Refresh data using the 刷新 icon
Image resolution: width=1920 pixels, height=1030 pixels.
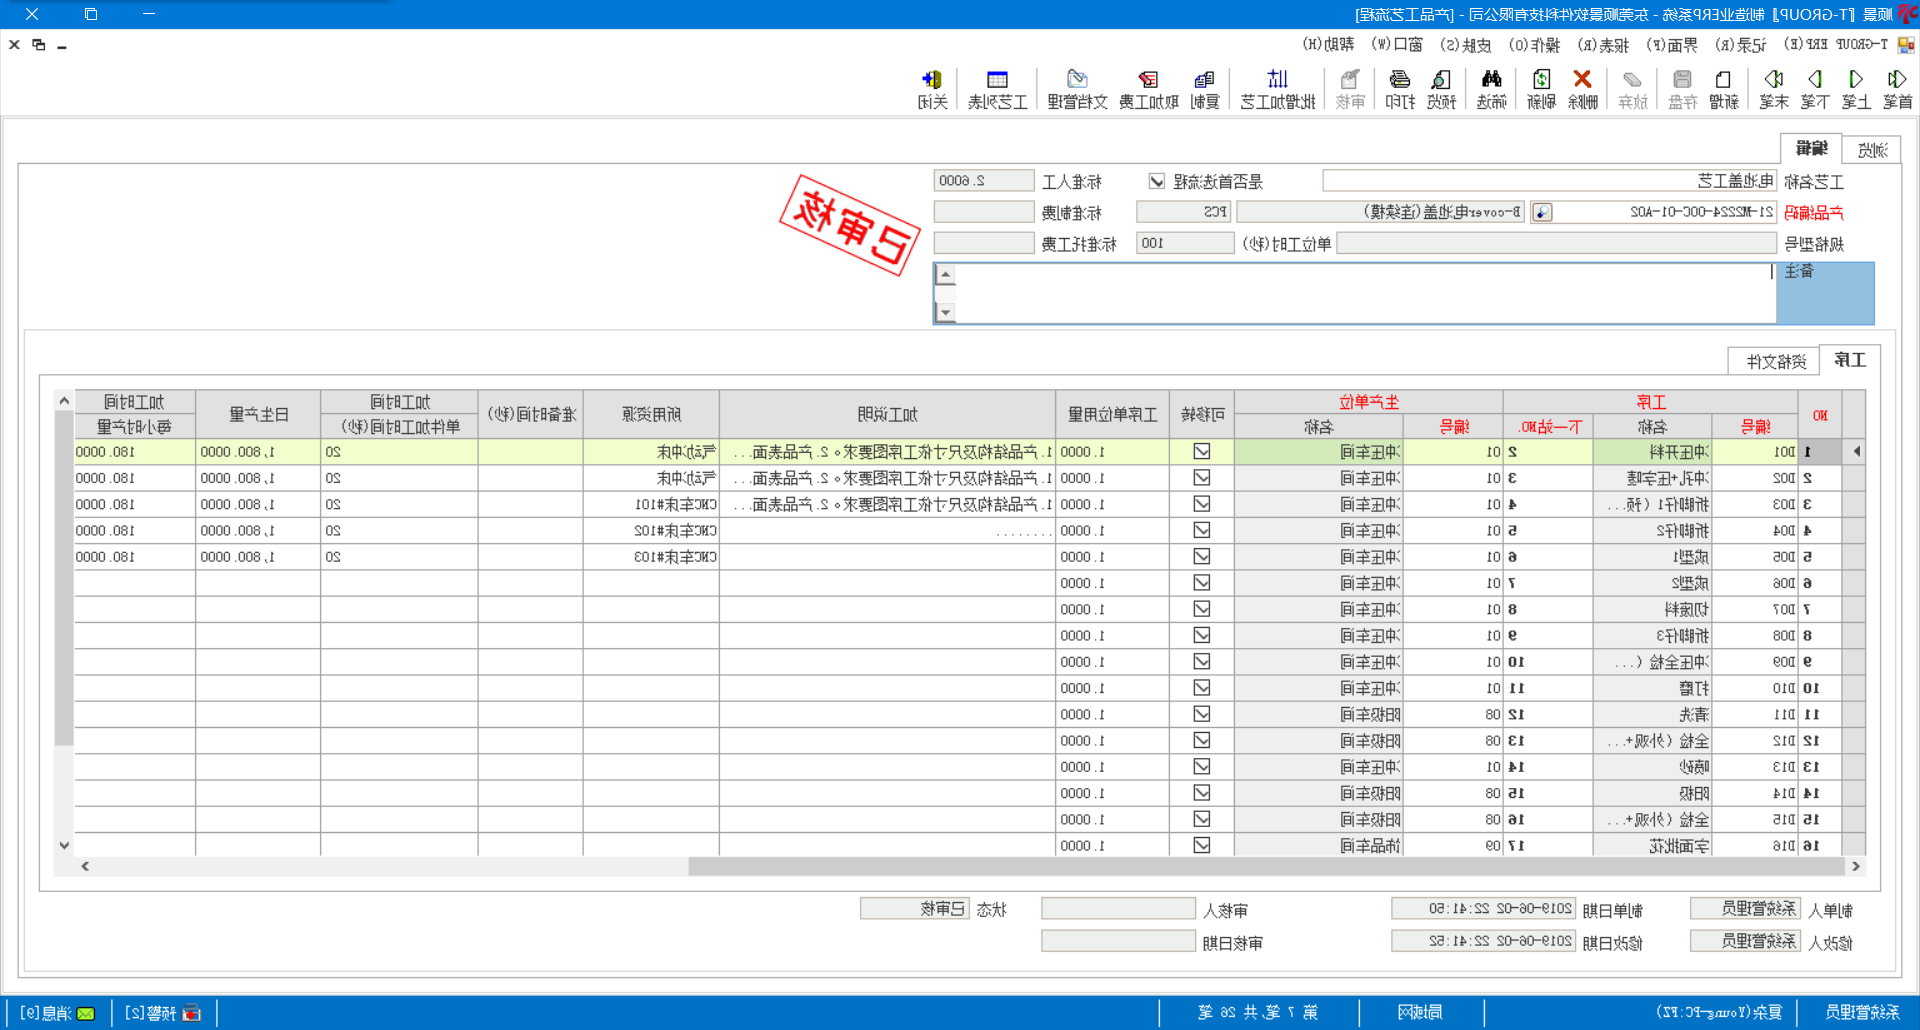[1541, 88]
